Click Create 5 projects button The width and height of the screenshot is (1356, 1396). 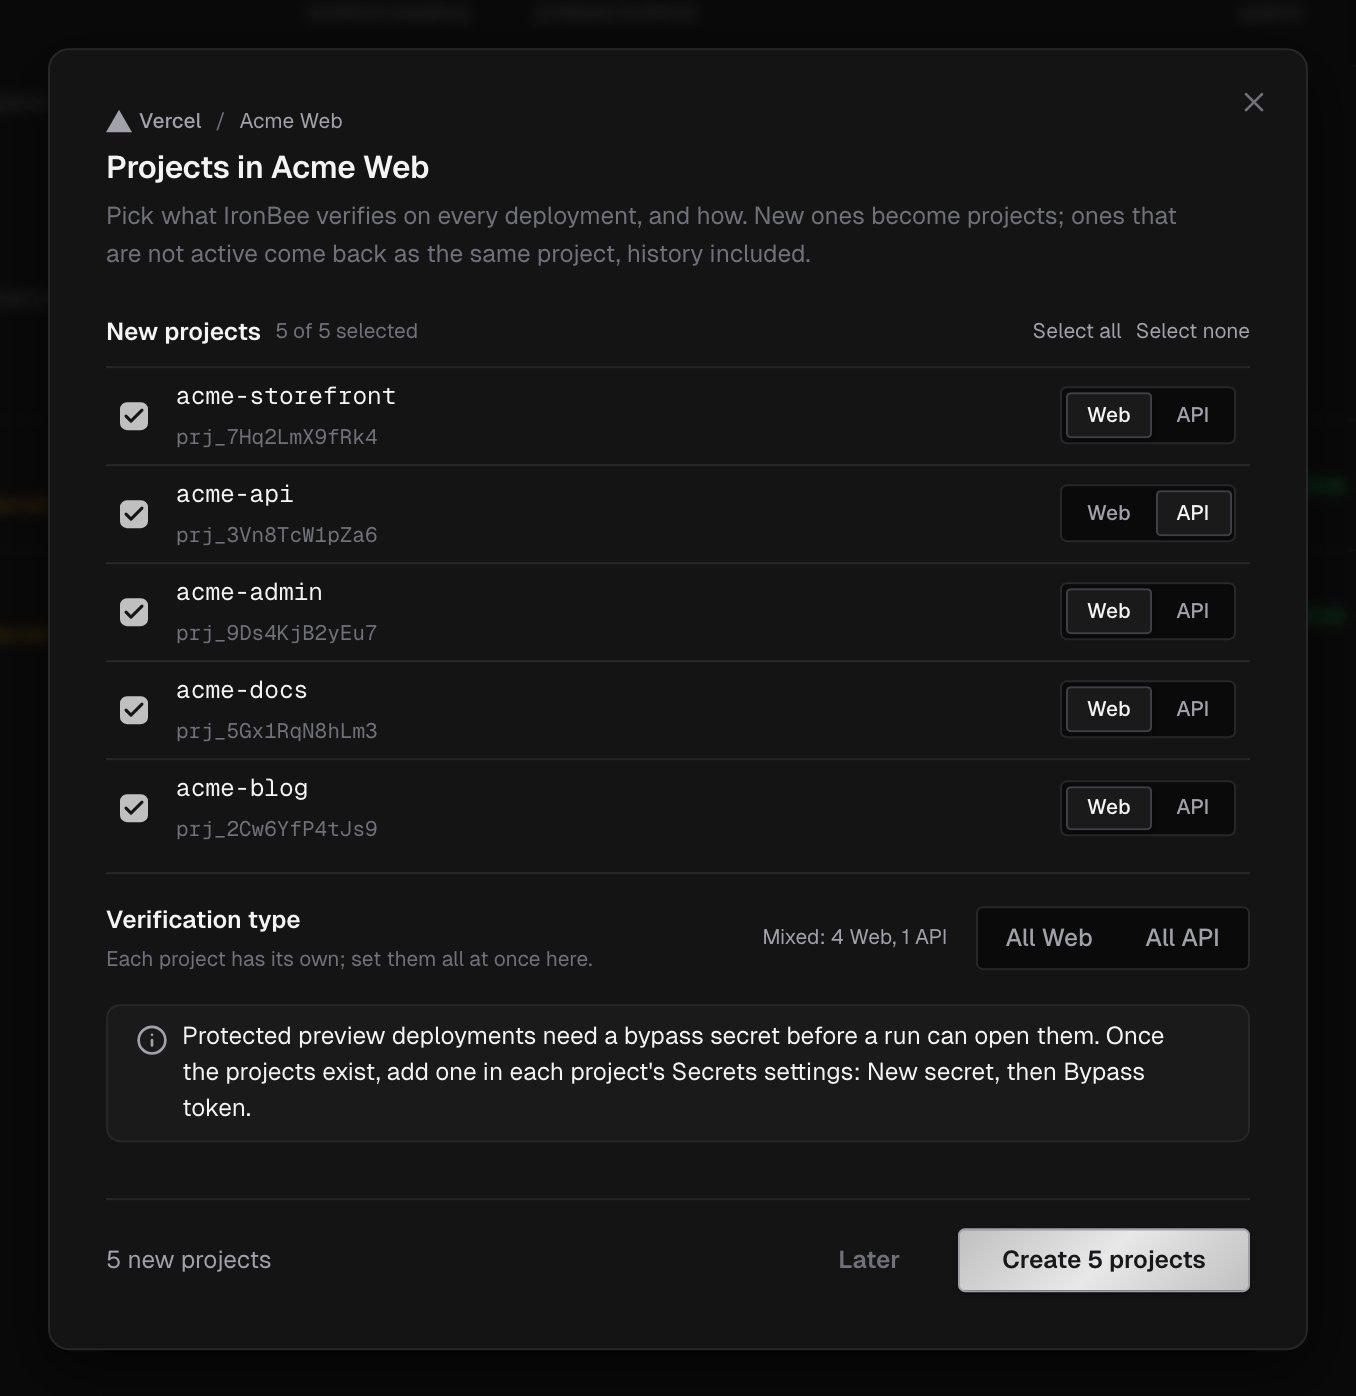[x=1103, y=1260]
